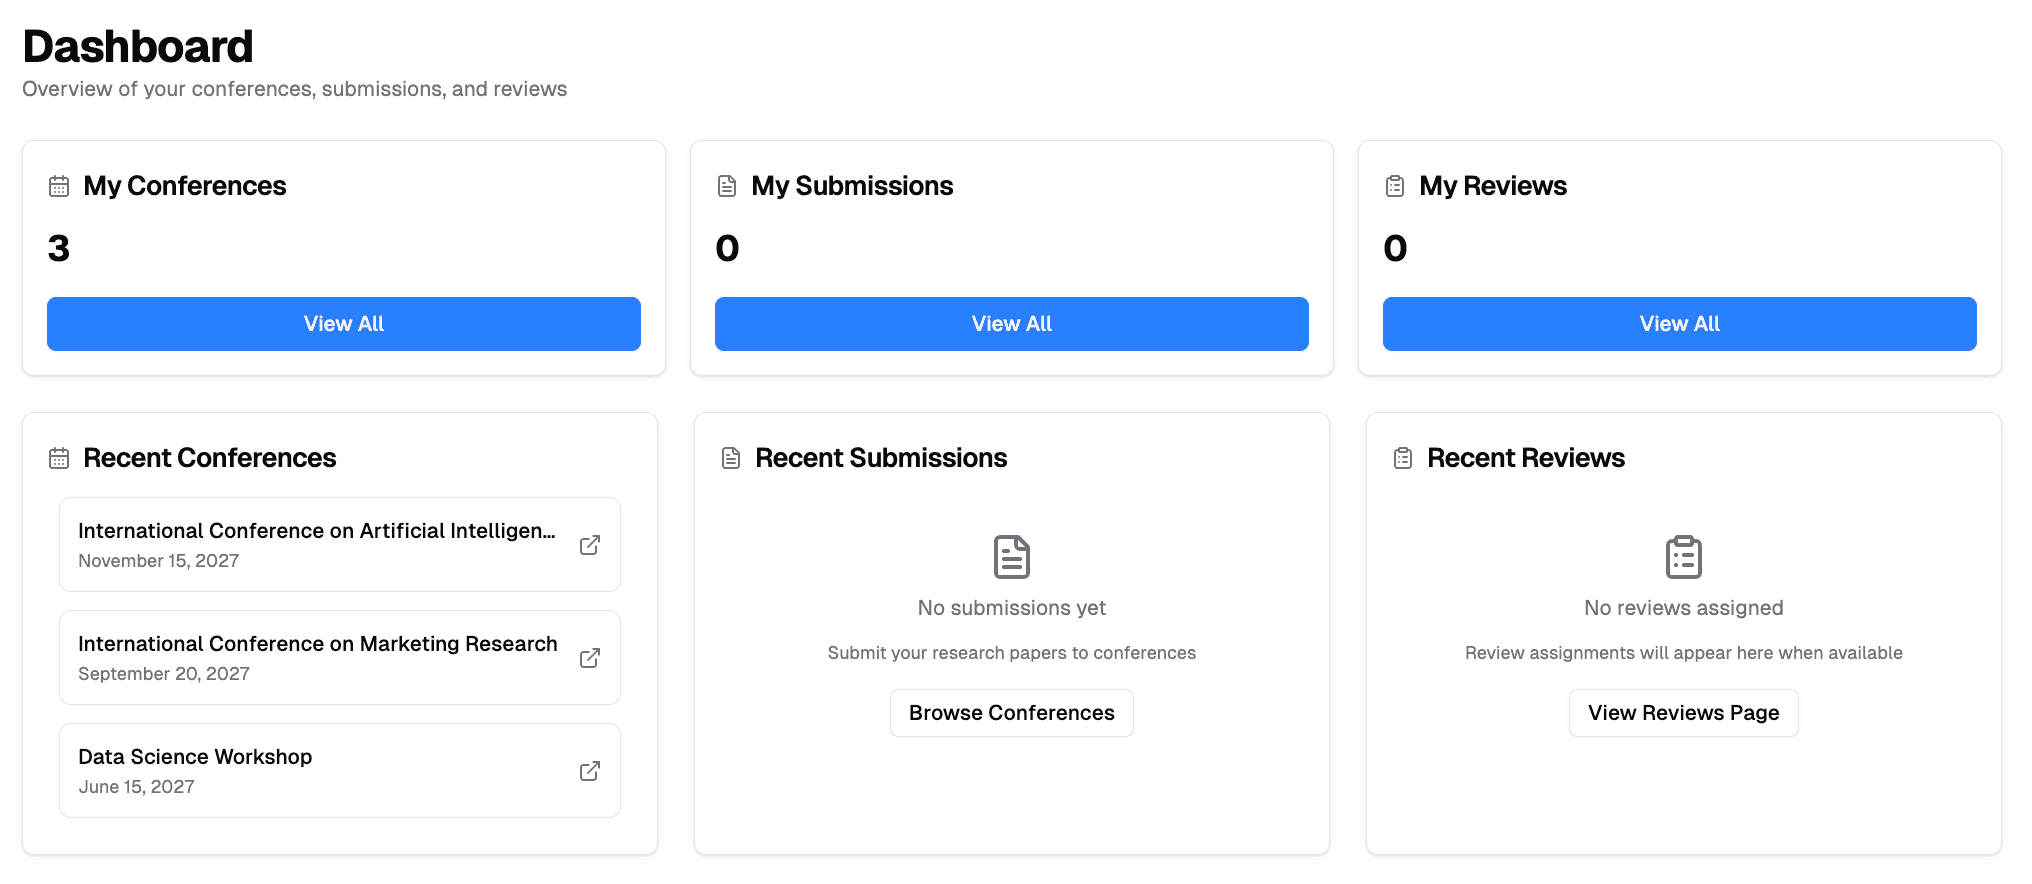Open external link icon for Data Science Workshop
This screenshot has height=884, width=2032.
pos(590,771)
